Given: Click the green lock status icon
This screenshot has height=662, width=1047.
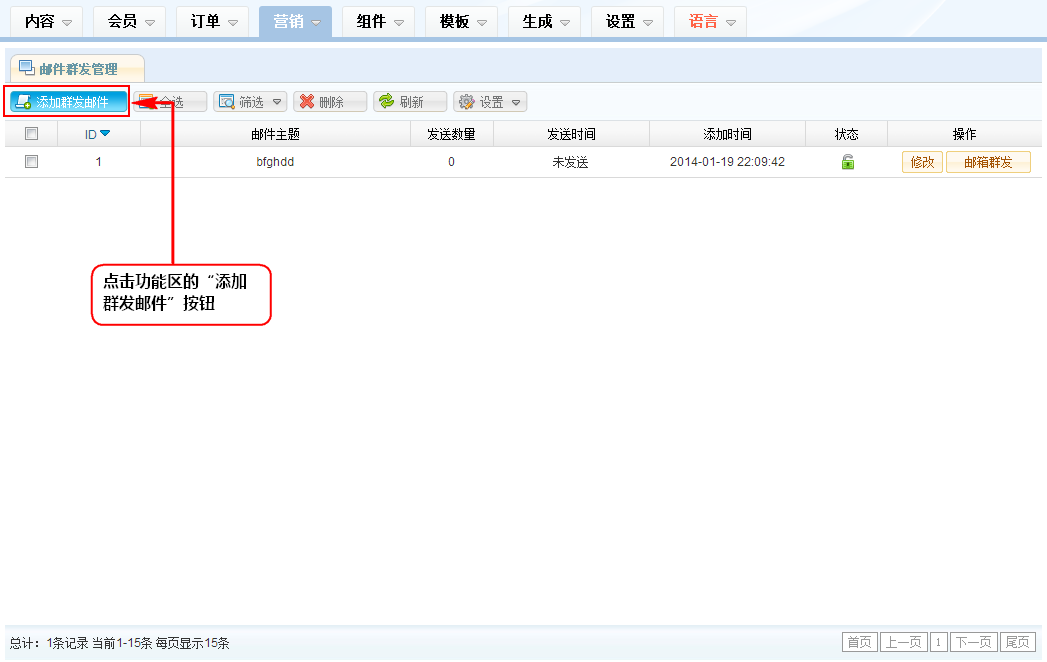Looking at the screenshot, I should pyautogui.click(x=847, y=162).
